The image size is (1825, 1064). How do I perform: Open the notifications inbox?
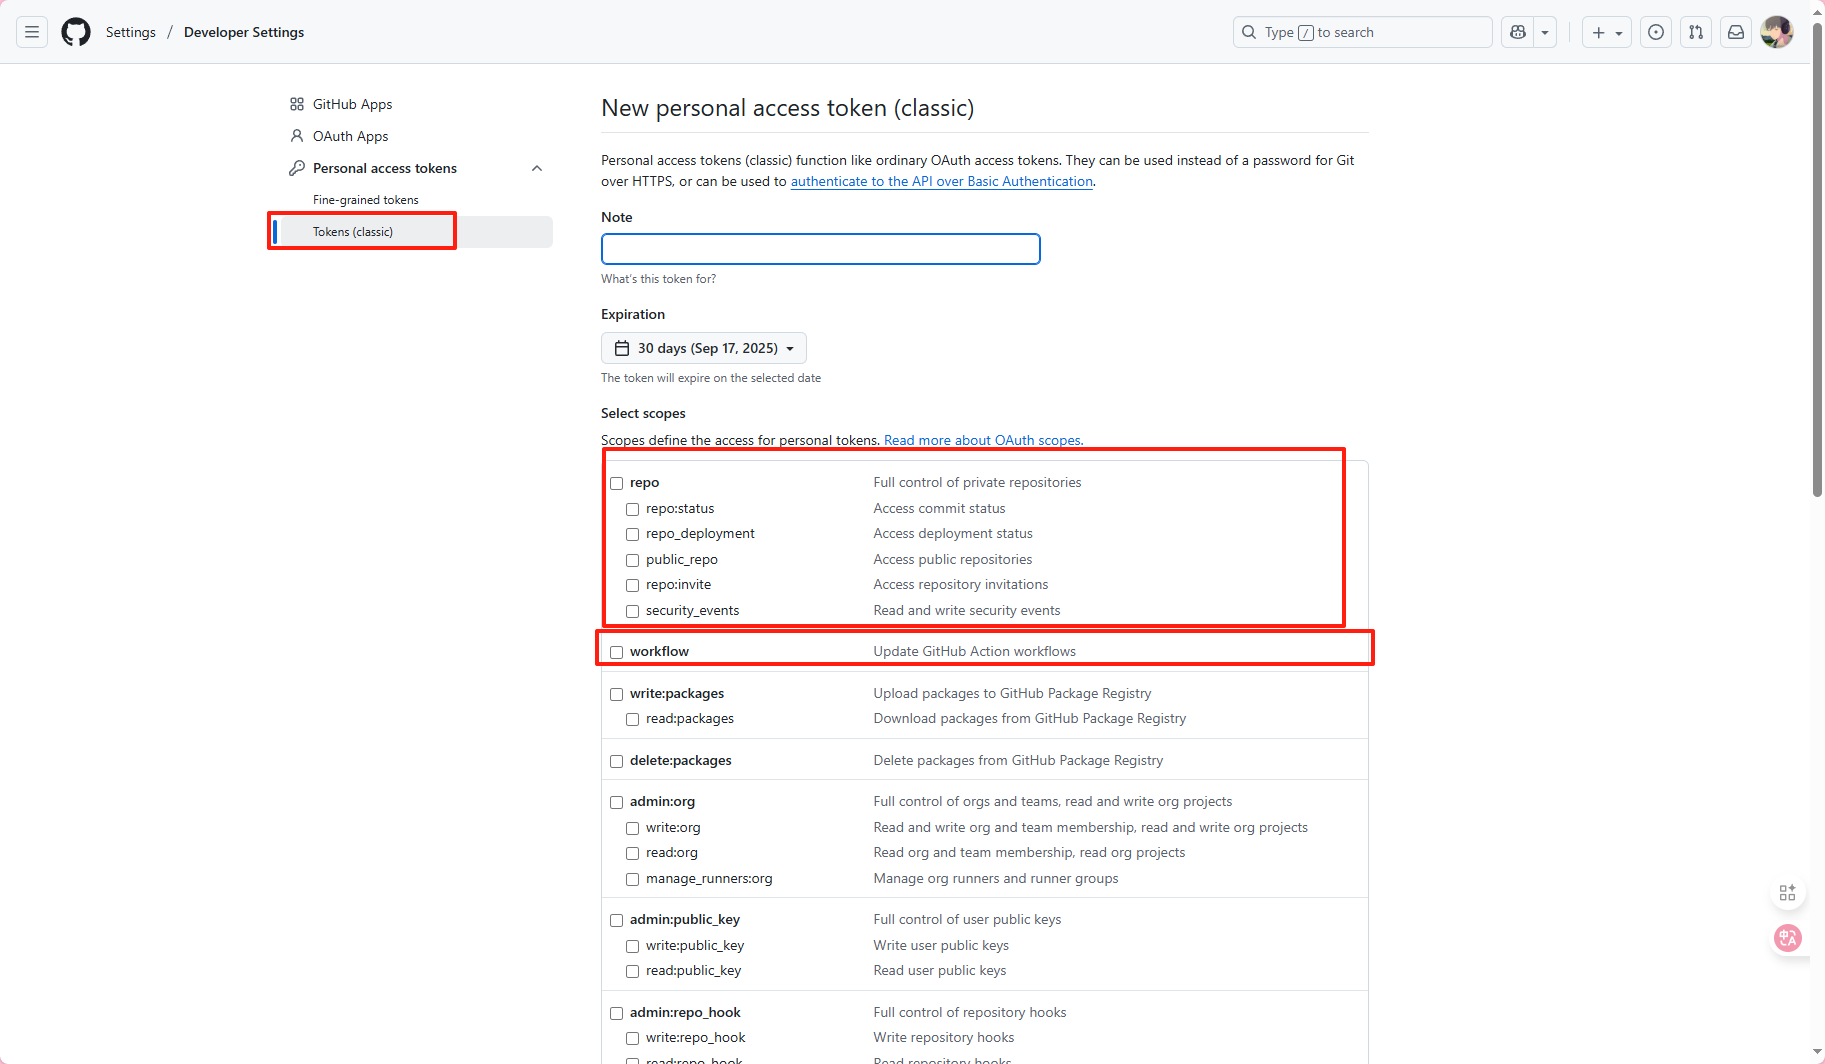pos(1735,31)
